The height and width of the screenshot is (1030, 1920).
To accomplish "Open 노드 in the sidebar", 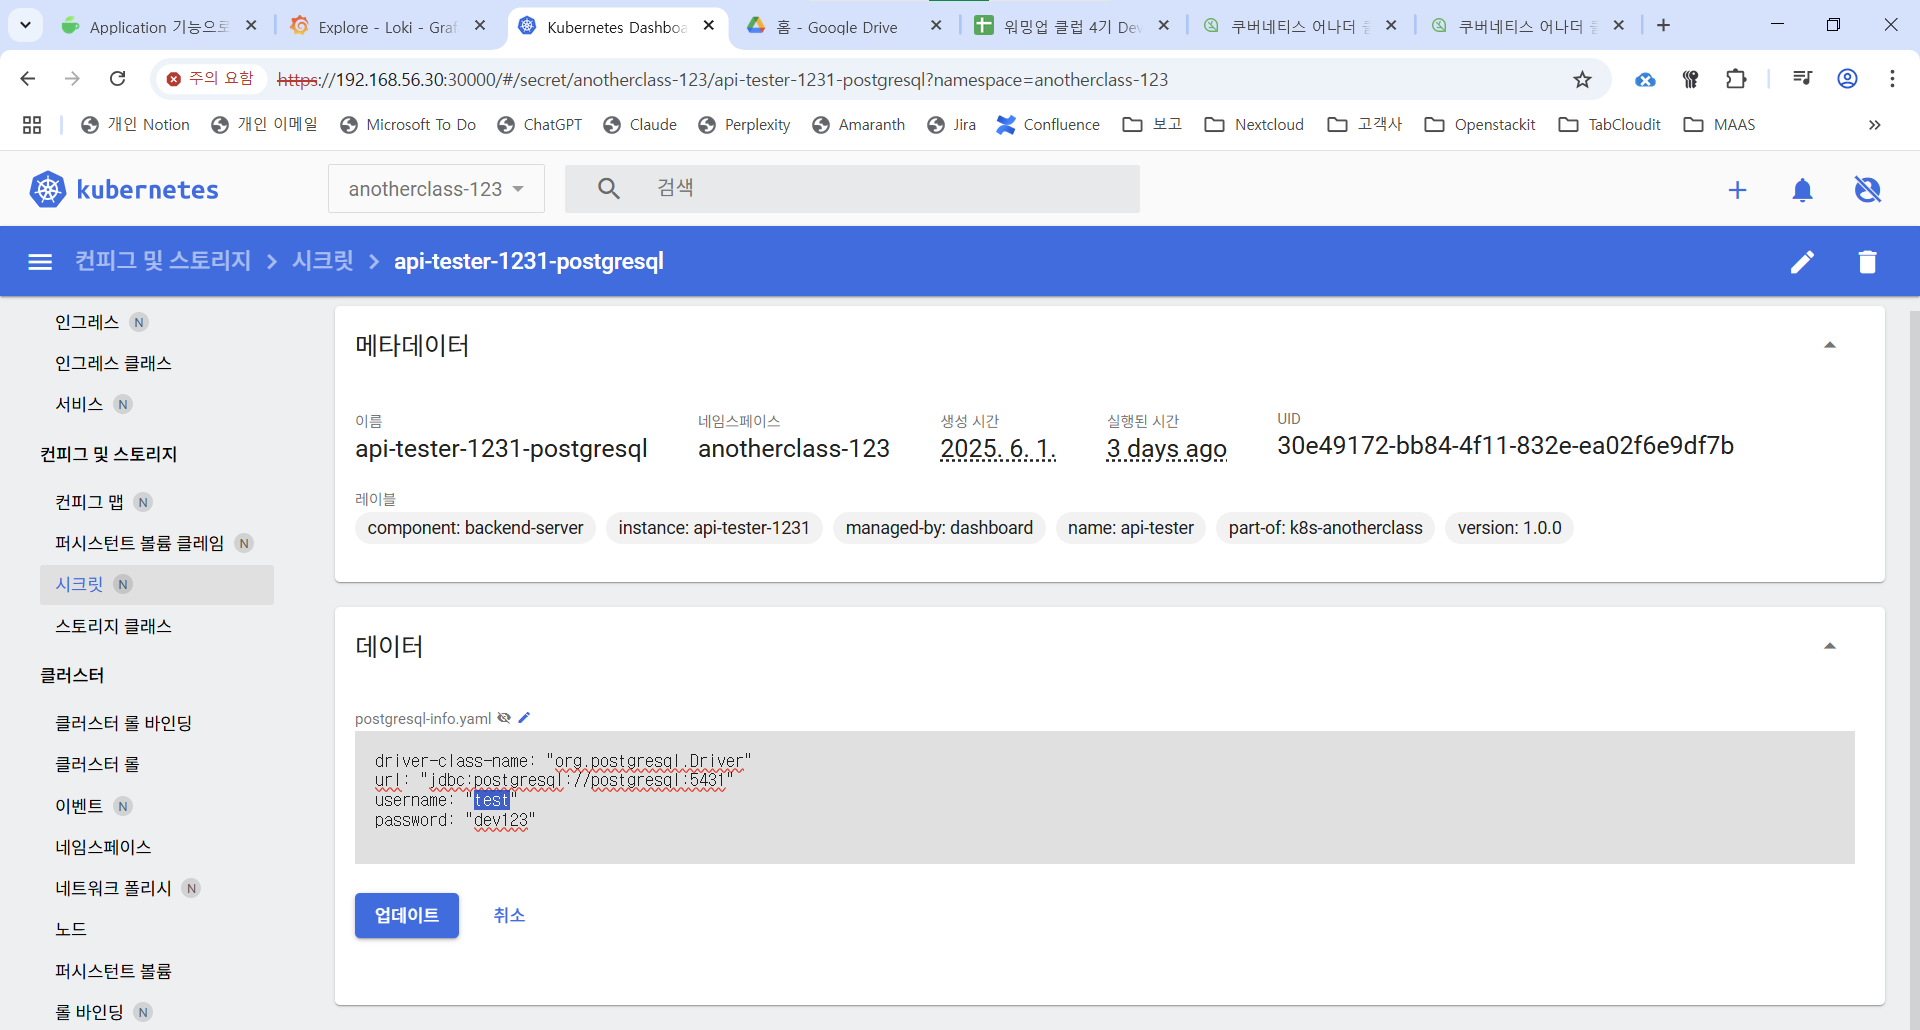I will point(70,929).
